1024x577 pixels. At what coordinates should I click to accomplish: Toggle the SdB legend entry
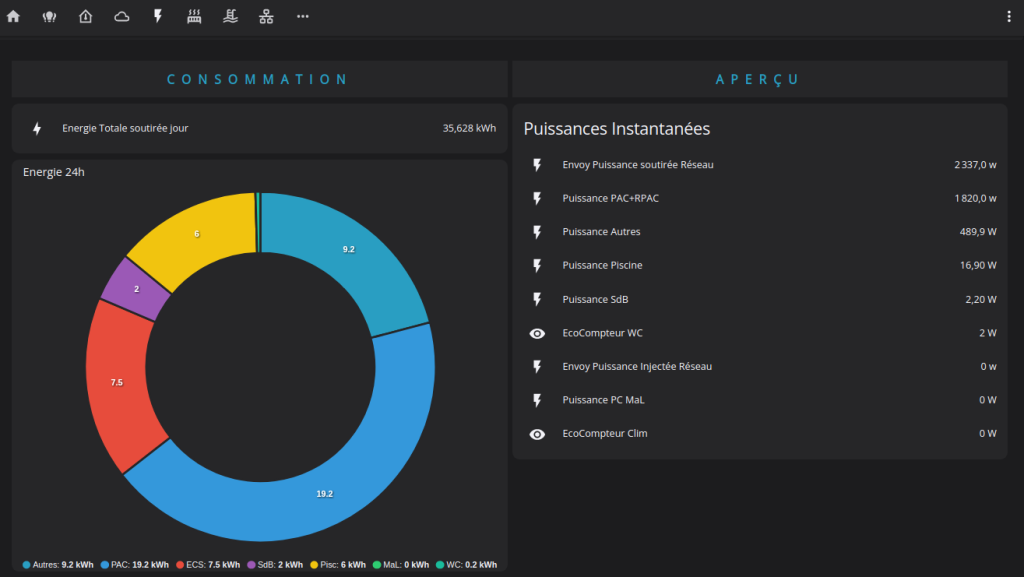pos(275,565)
